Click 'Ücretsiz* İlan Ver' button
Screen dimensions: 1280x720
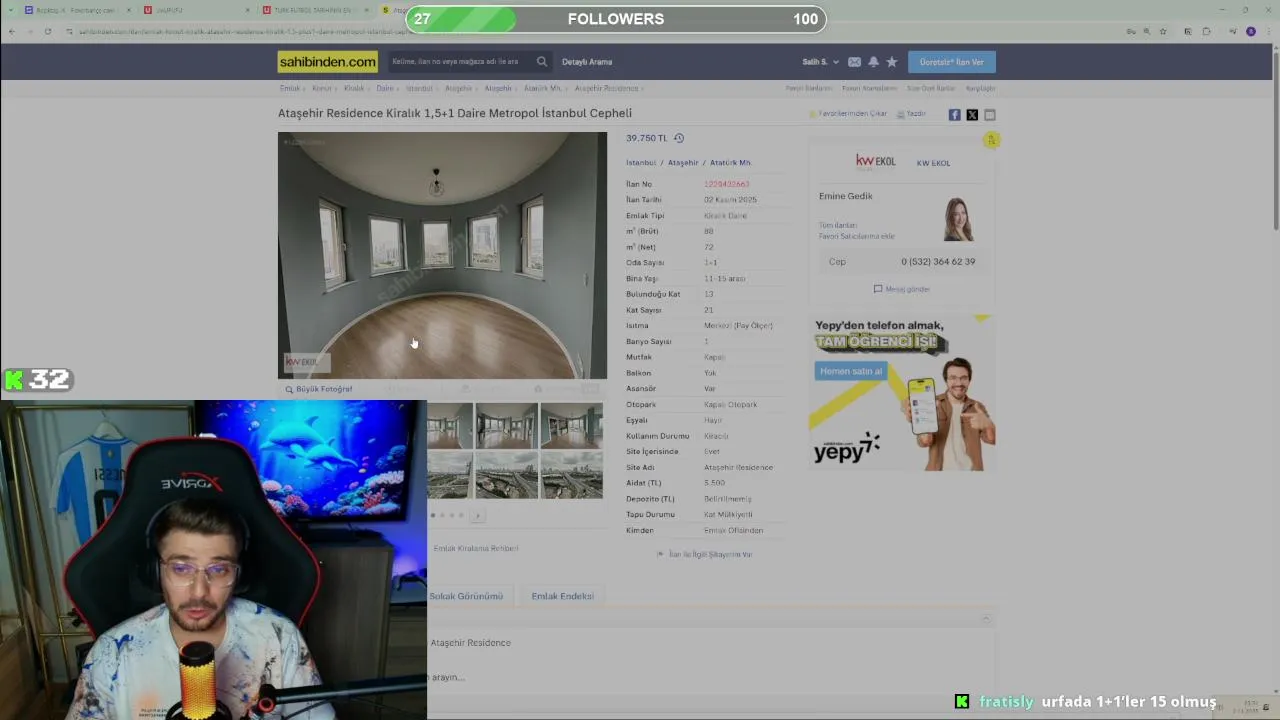pos(952,62)
